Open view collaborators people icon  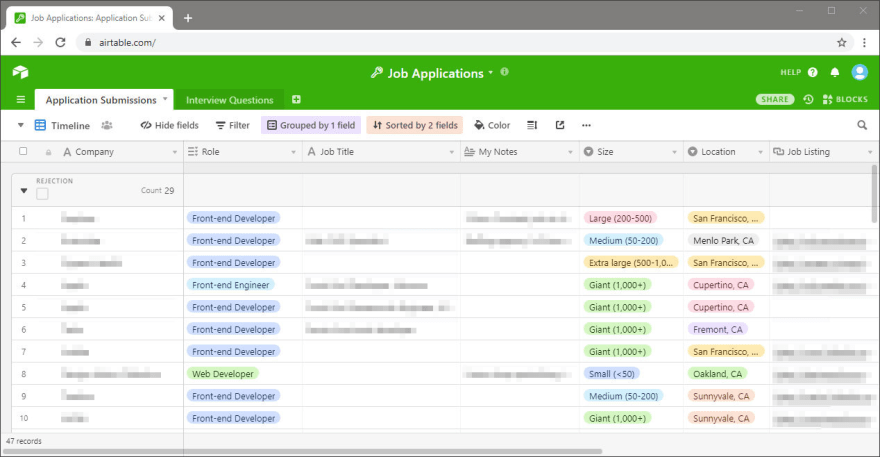pyautogui.click(x=107, y=125)
